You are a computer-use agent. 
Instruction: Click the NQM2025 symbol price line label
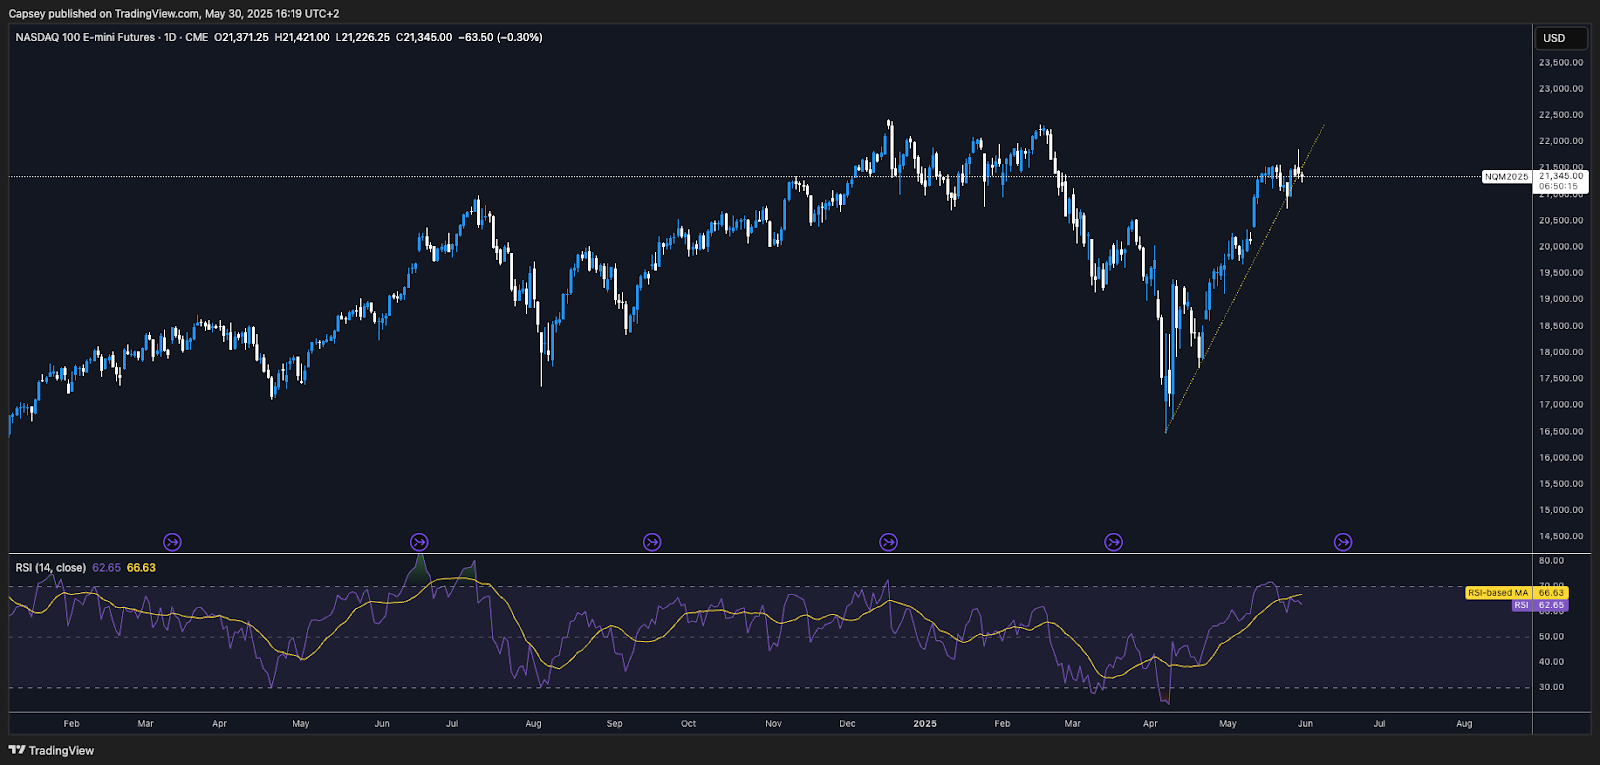click(x=1506, y=177)
